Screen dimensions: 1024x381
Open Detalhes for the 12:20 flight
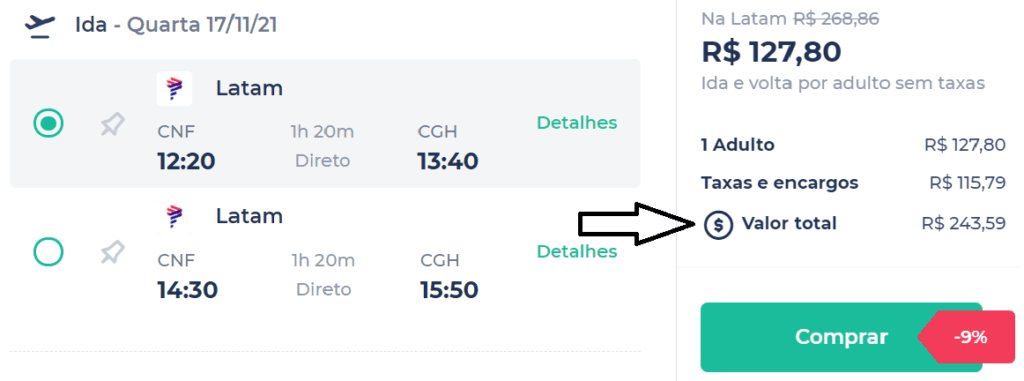pos(577,122)
